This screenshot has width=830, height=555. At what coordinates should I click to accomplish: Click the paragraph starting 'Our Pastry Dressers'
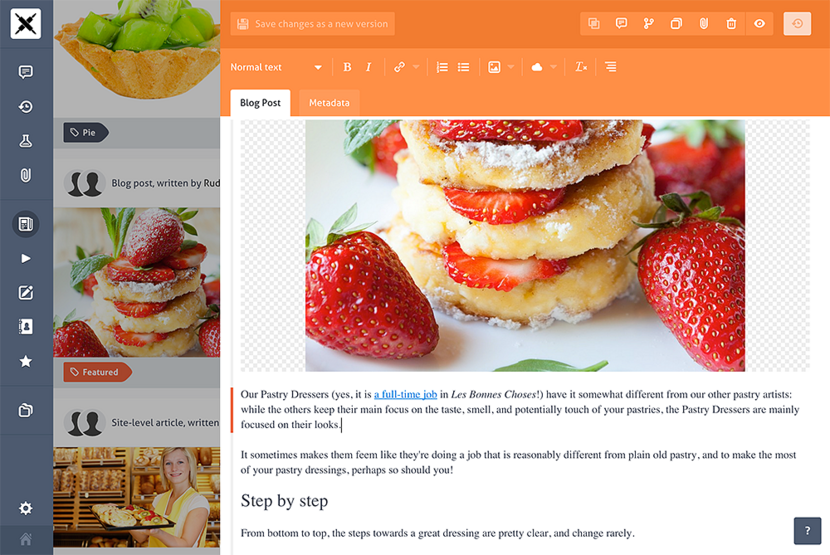(520, 409)
